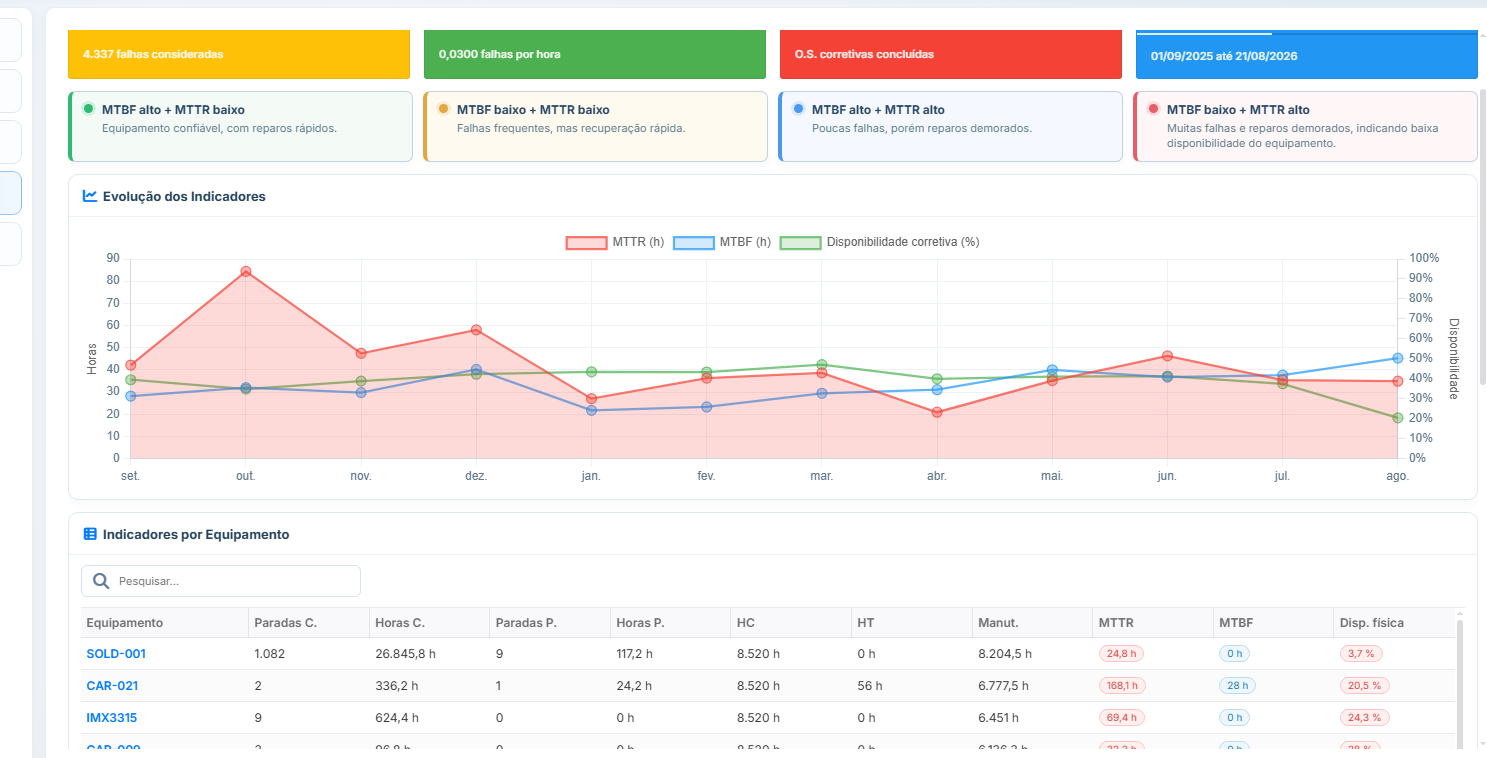The height and width of the screenshot is (758, 1487).
Task: Sort by the Paradas P. column header
Action: pos(550,623)
